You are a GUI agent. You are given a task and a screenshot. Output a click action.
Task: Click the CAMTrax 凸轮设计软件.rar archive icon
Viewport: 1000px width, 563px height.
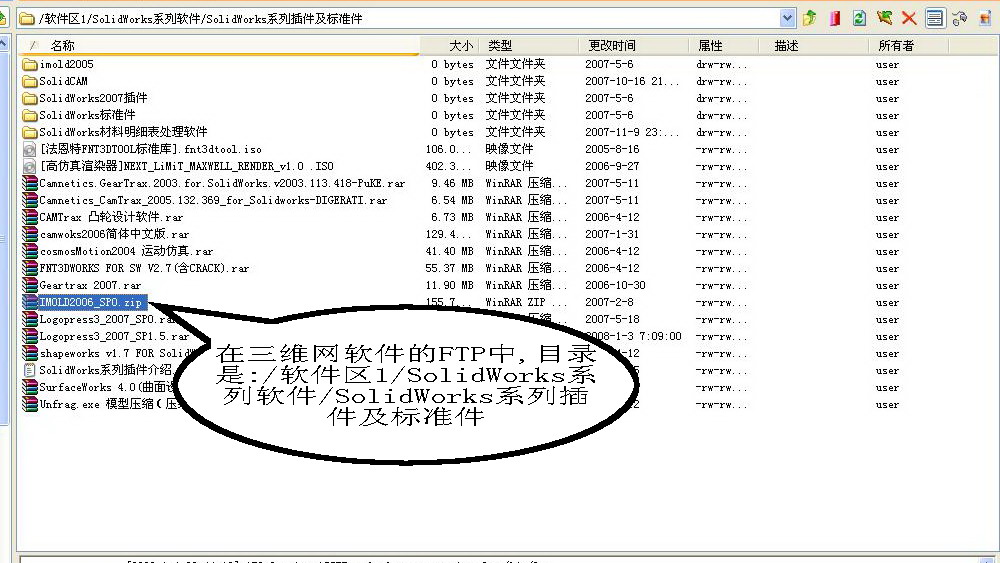tap(29, 217)
